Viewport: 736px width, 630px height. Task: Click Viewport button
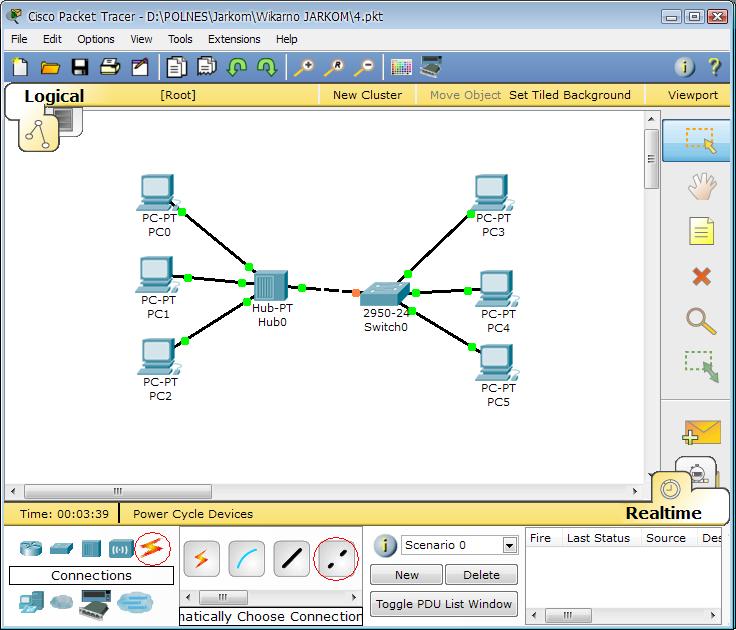(693, 95)
